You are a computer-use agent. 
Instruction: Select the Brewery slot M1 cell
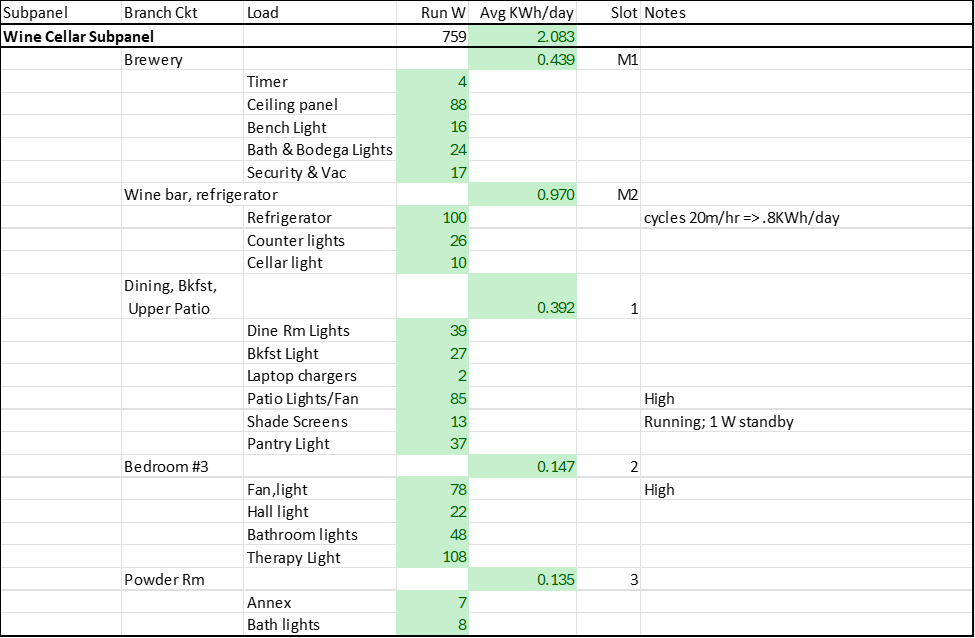pyautogui.click(x=628, y=60)
